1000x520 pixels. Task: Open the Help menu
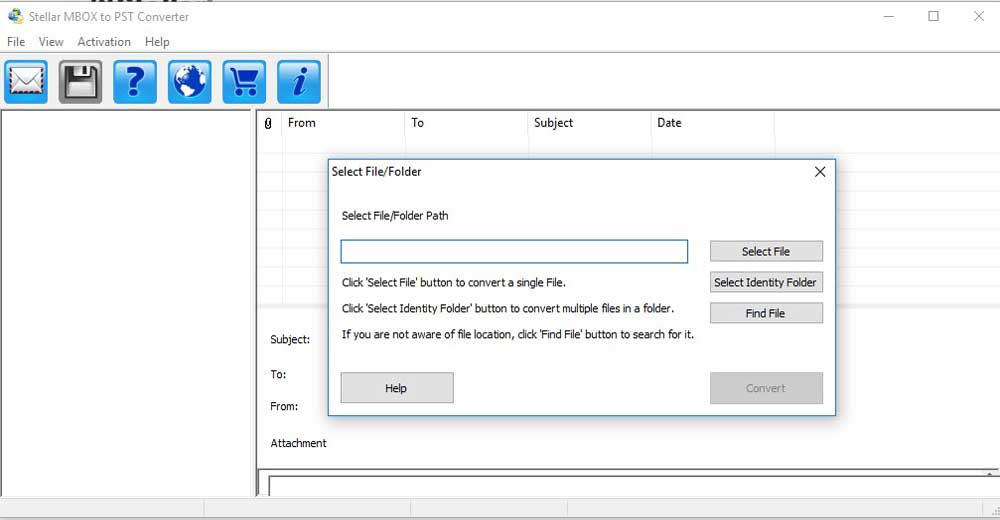click(157, 41)
